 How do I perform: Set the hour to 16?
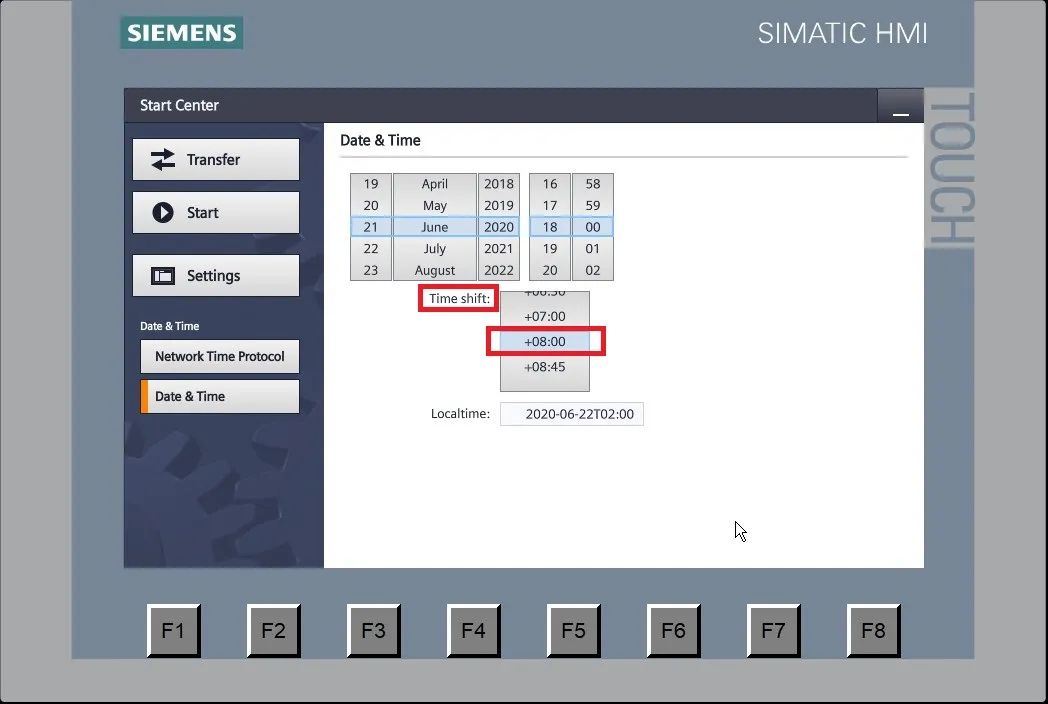pos(550,184)
